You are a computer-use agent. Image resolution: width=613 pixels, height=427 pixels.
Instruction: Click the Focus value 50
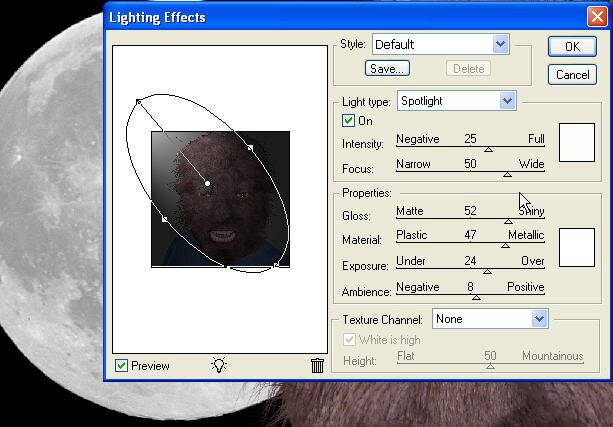click(x=470, y=163)
